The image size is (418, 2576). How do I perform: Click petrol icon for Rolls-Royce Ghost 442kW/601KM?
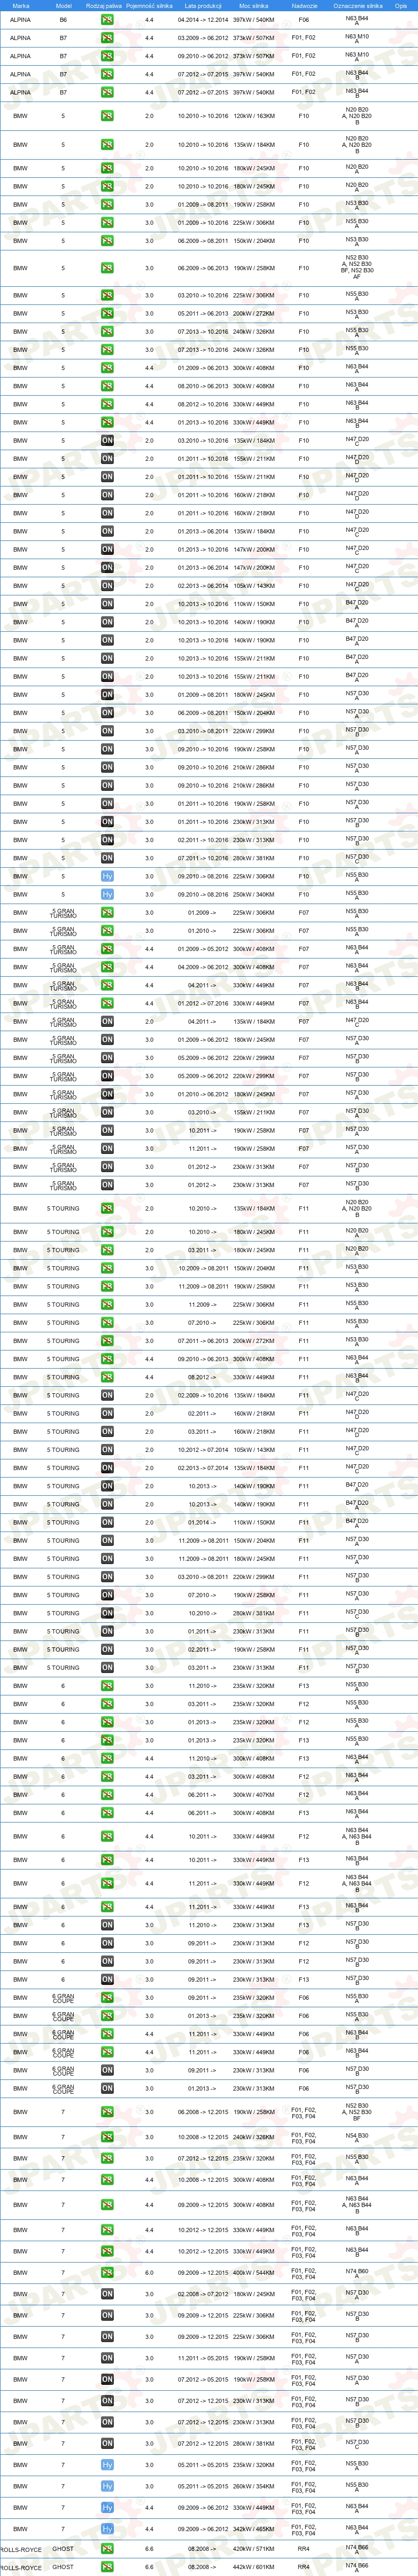[x=107, y=2566]
